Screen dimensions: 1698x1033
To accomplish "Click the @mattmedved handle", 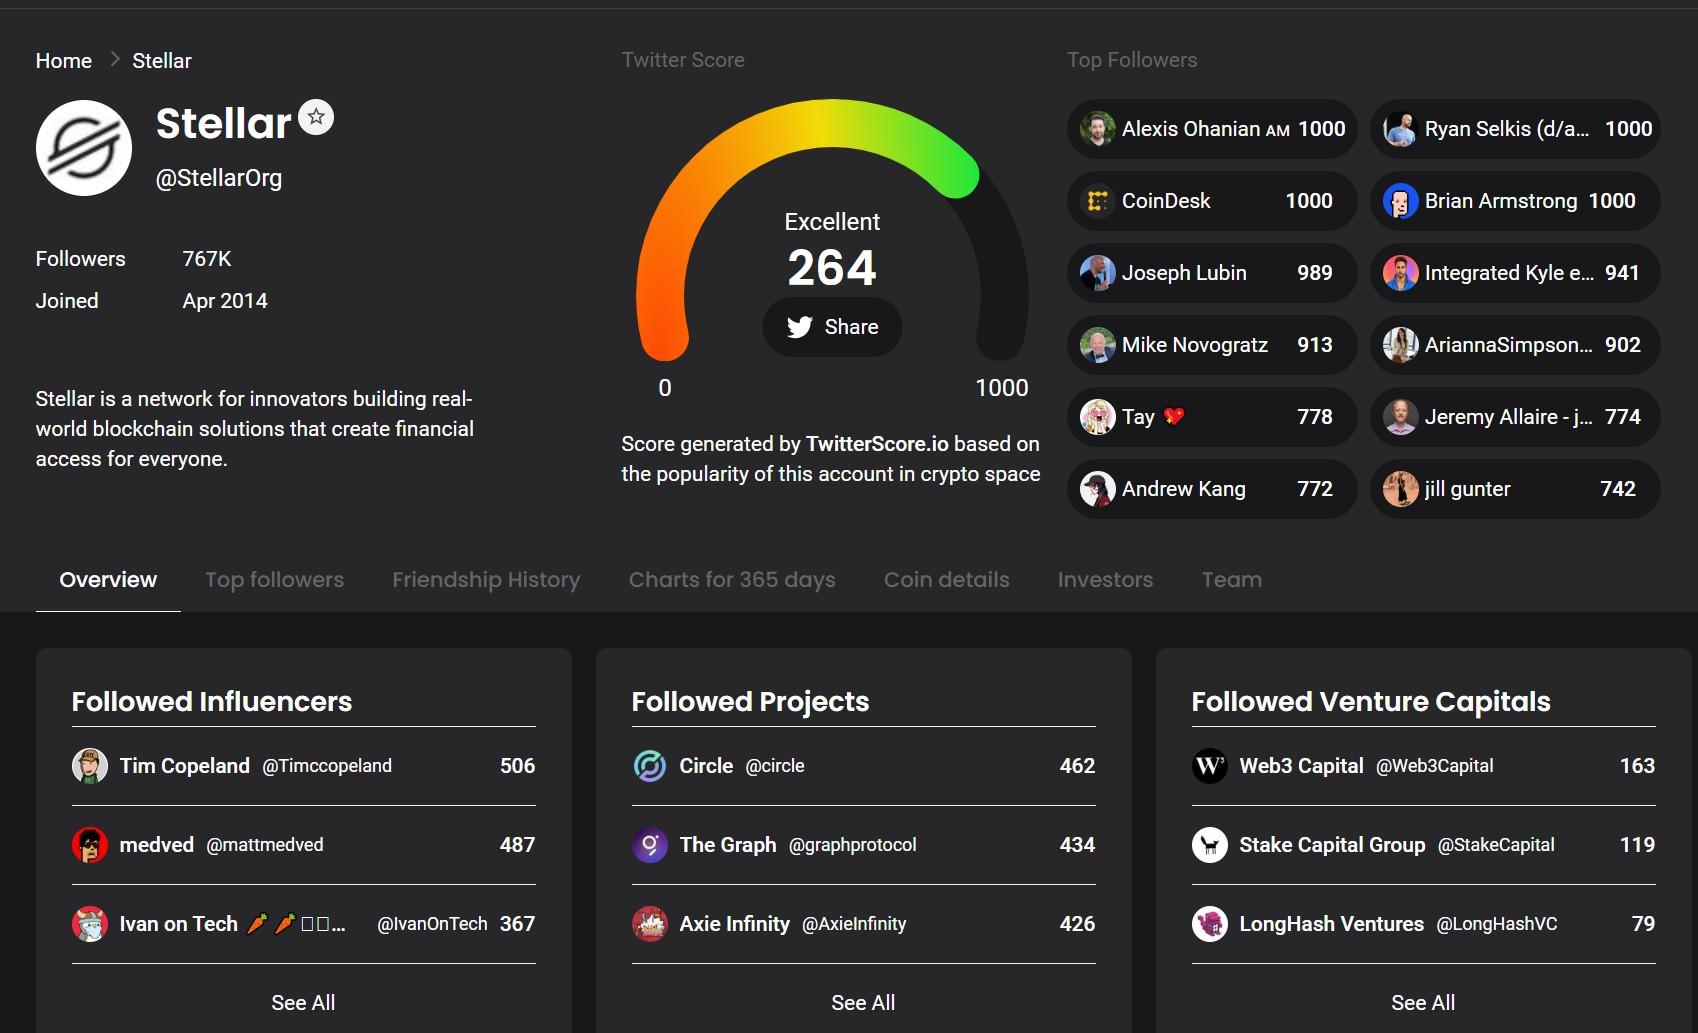I will click(x=265, y=845).
